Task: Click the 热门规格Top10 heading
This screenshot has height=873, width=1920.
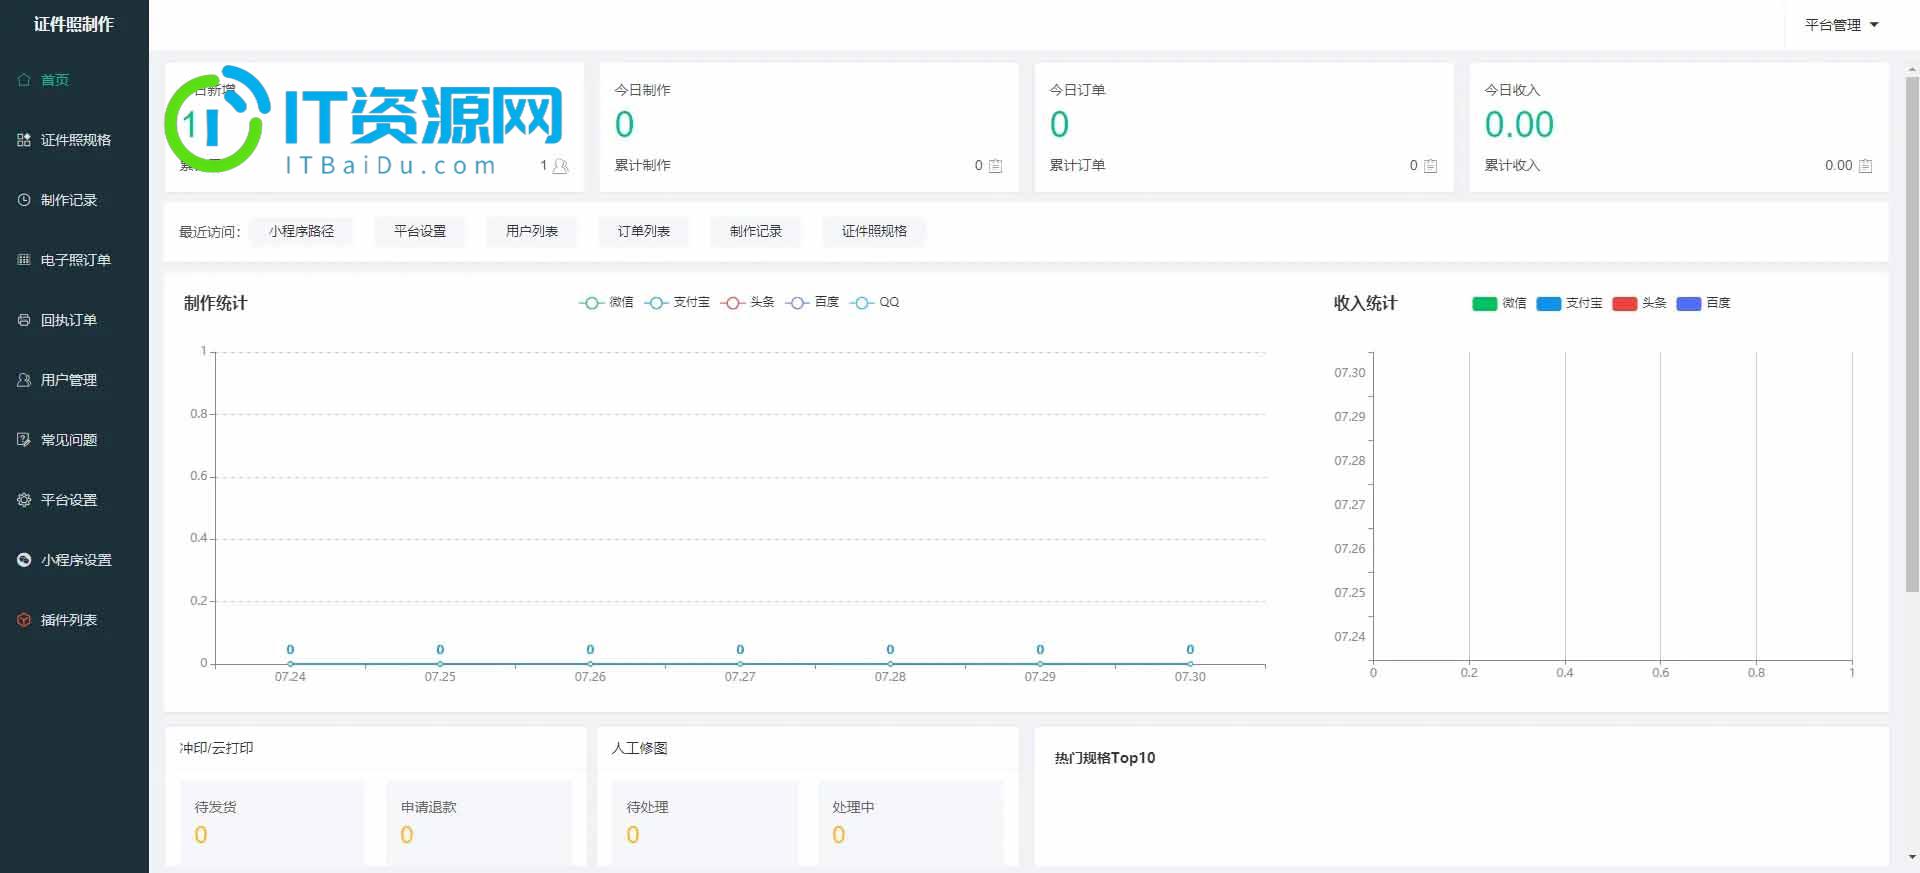Action: point(1105,758)
